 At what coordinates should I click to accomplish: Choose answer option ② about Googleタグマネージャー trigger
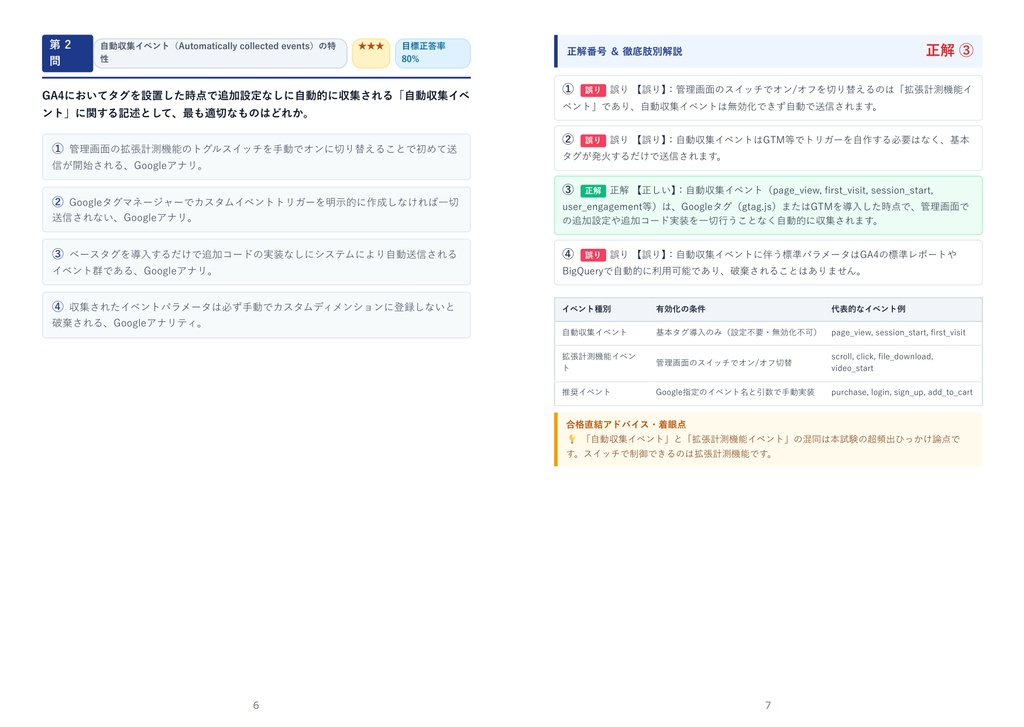256,210
